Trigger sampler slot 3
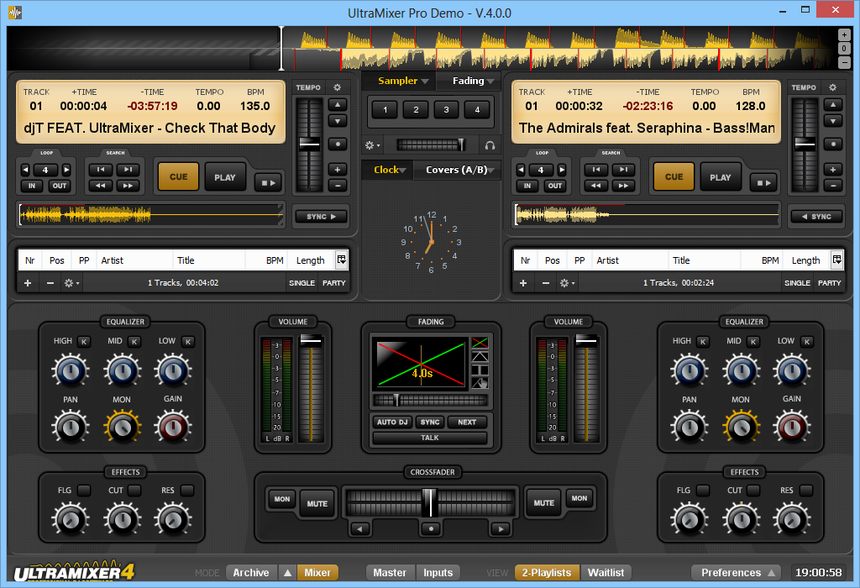Viewport: 860px width, 588px height. click(446, 110)
